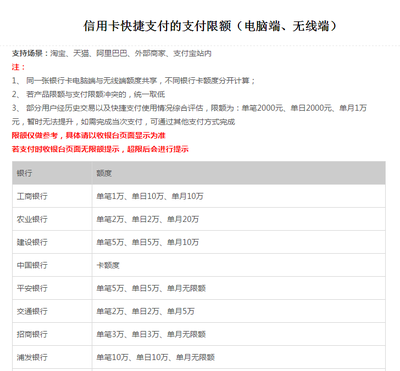Select the 农业银行 cell
The height and width of the screenshot is (371, 400).
coord(52,219)
